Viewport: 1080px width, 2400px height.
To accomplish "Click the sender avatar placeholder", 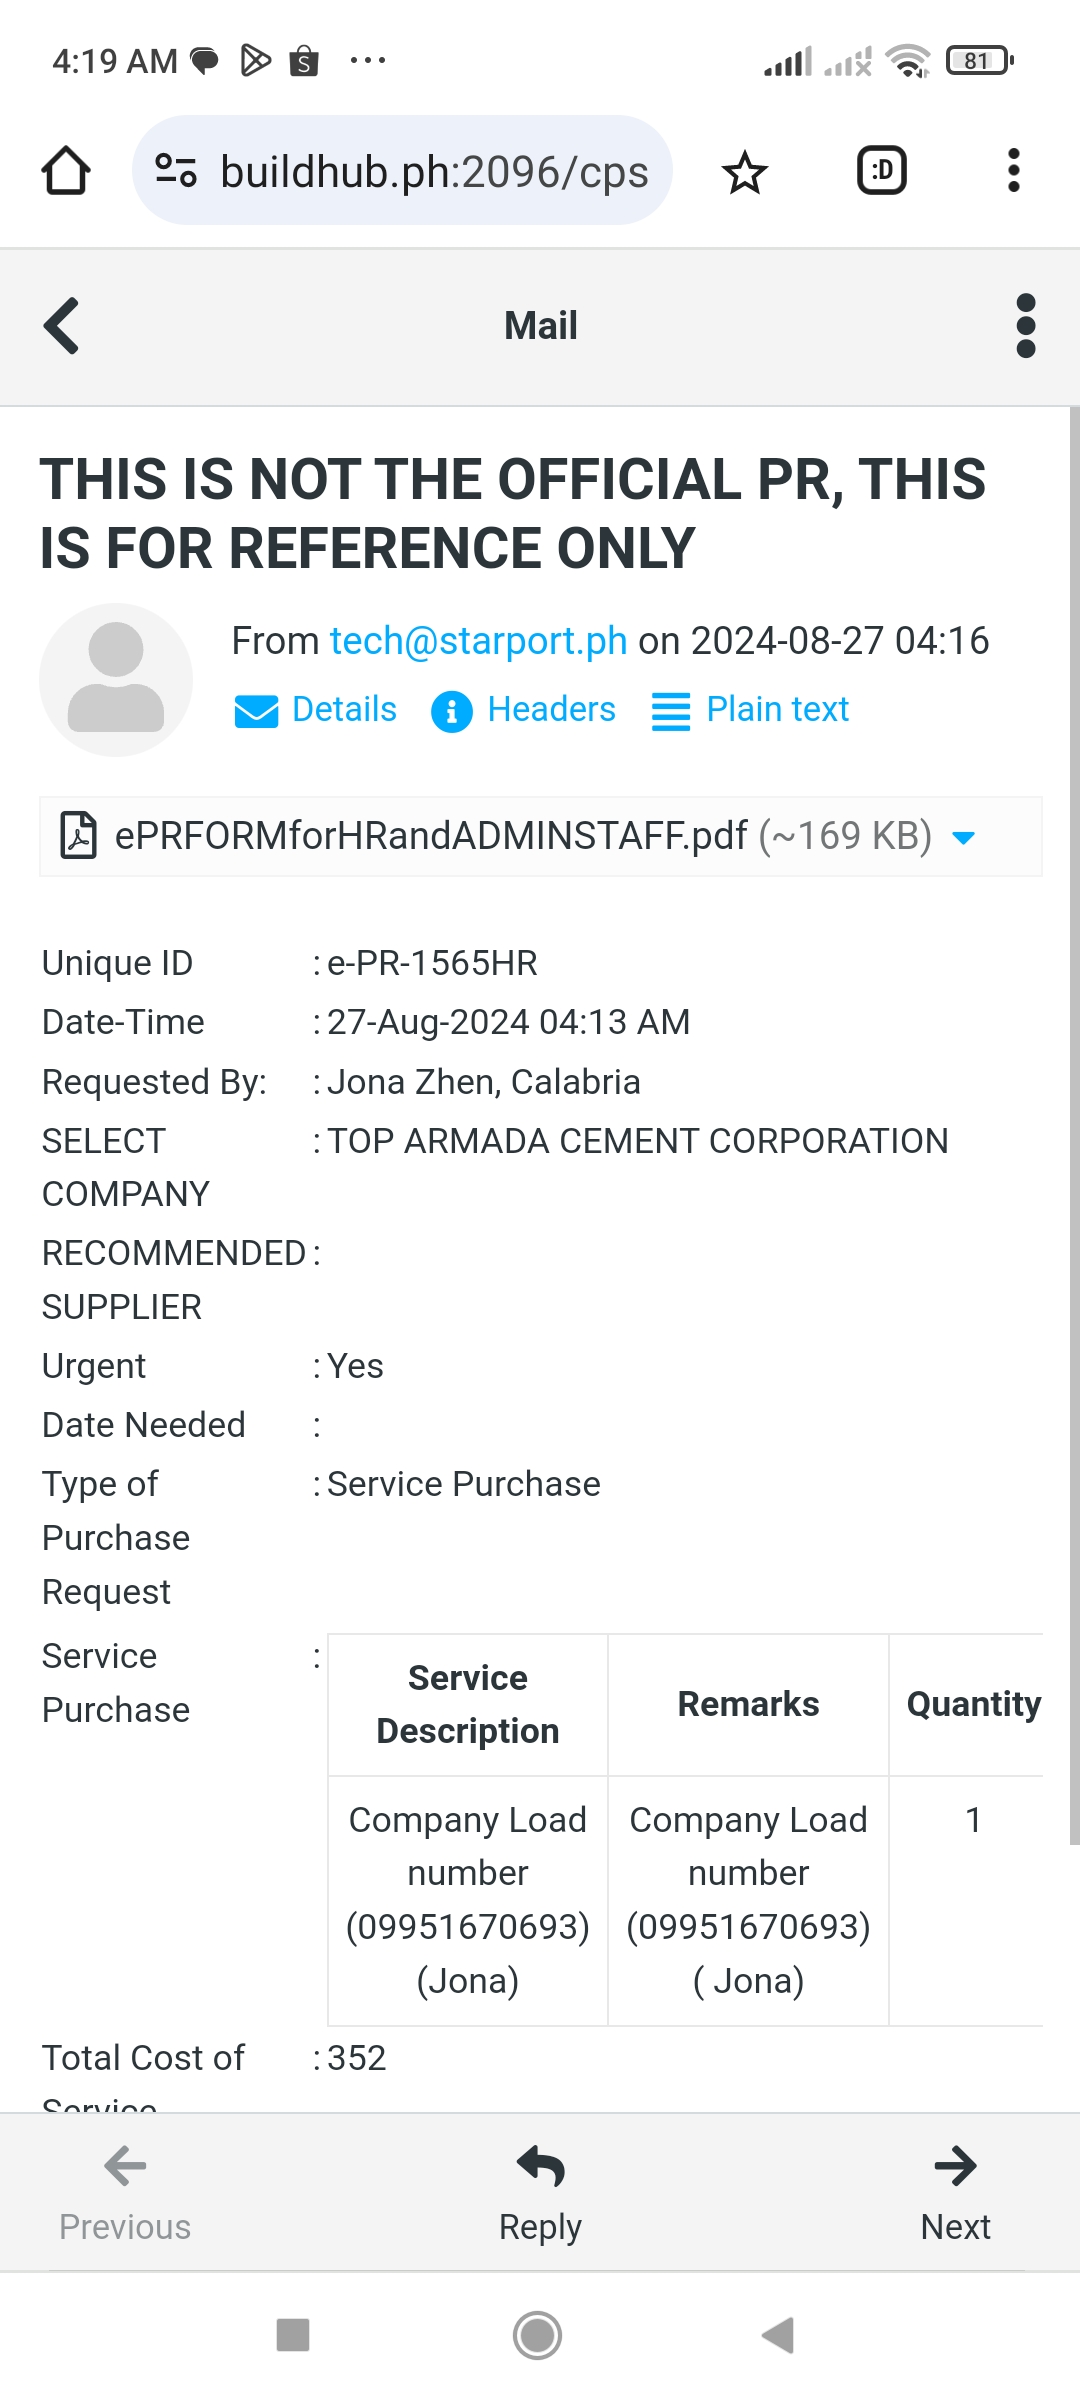I will (x=116, y=680).
